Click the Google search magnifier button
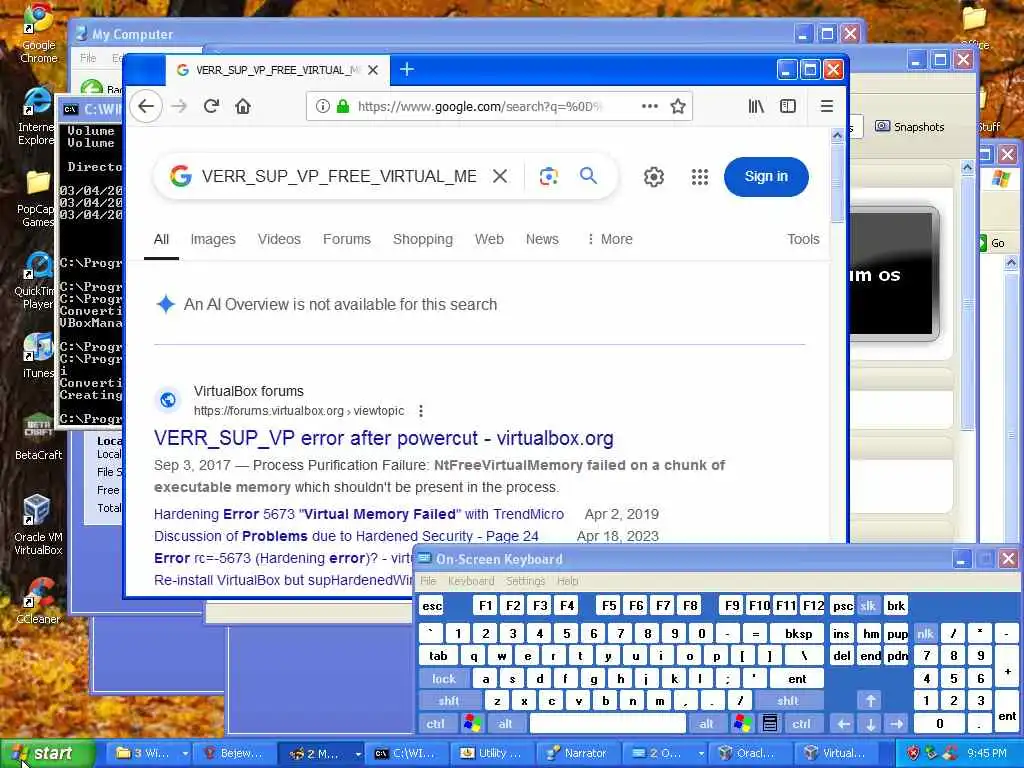 (588, 176)
